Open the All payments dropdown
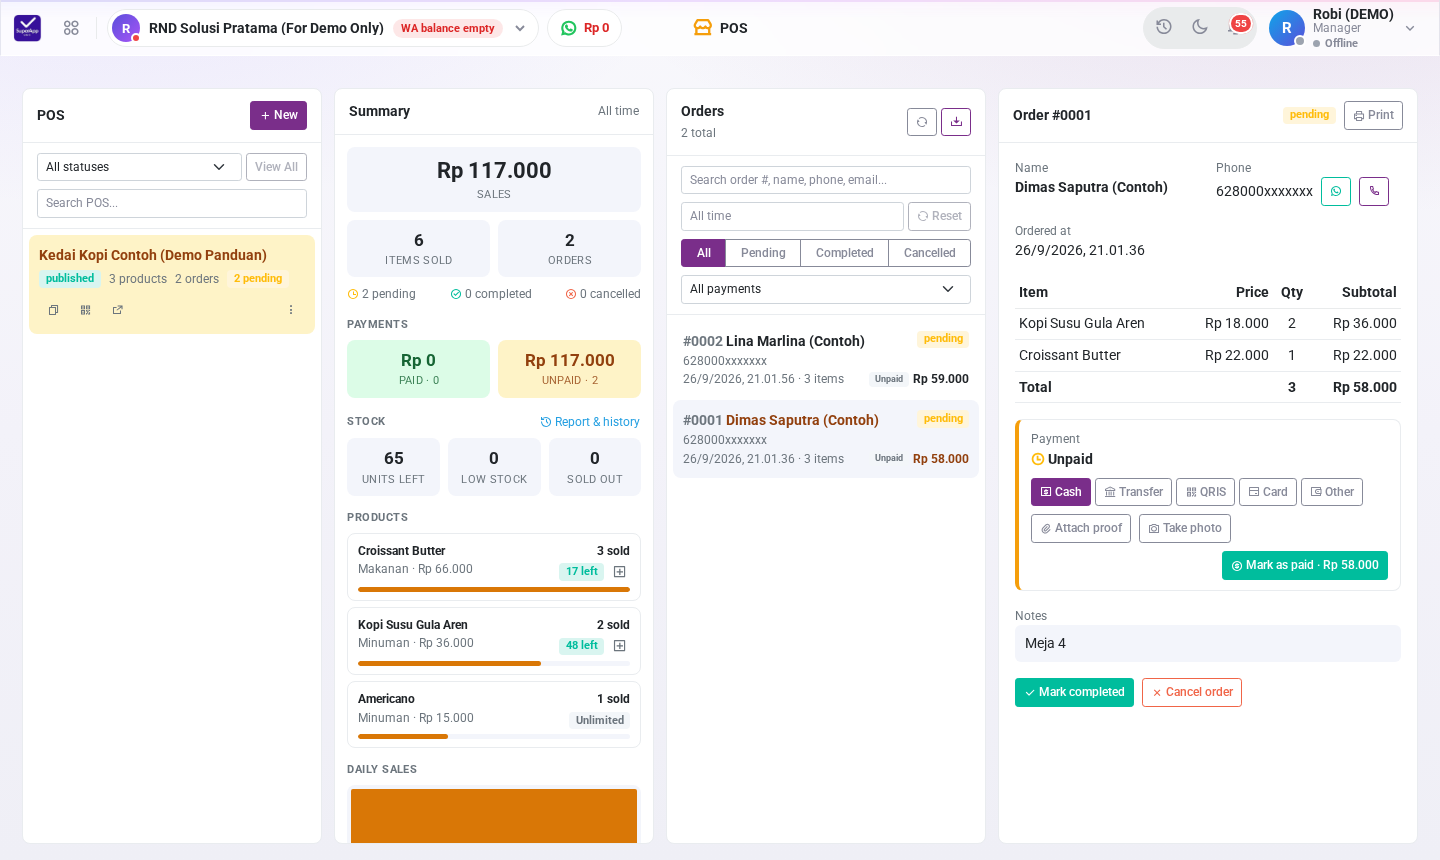1440x860 pixels. [826, 289]
